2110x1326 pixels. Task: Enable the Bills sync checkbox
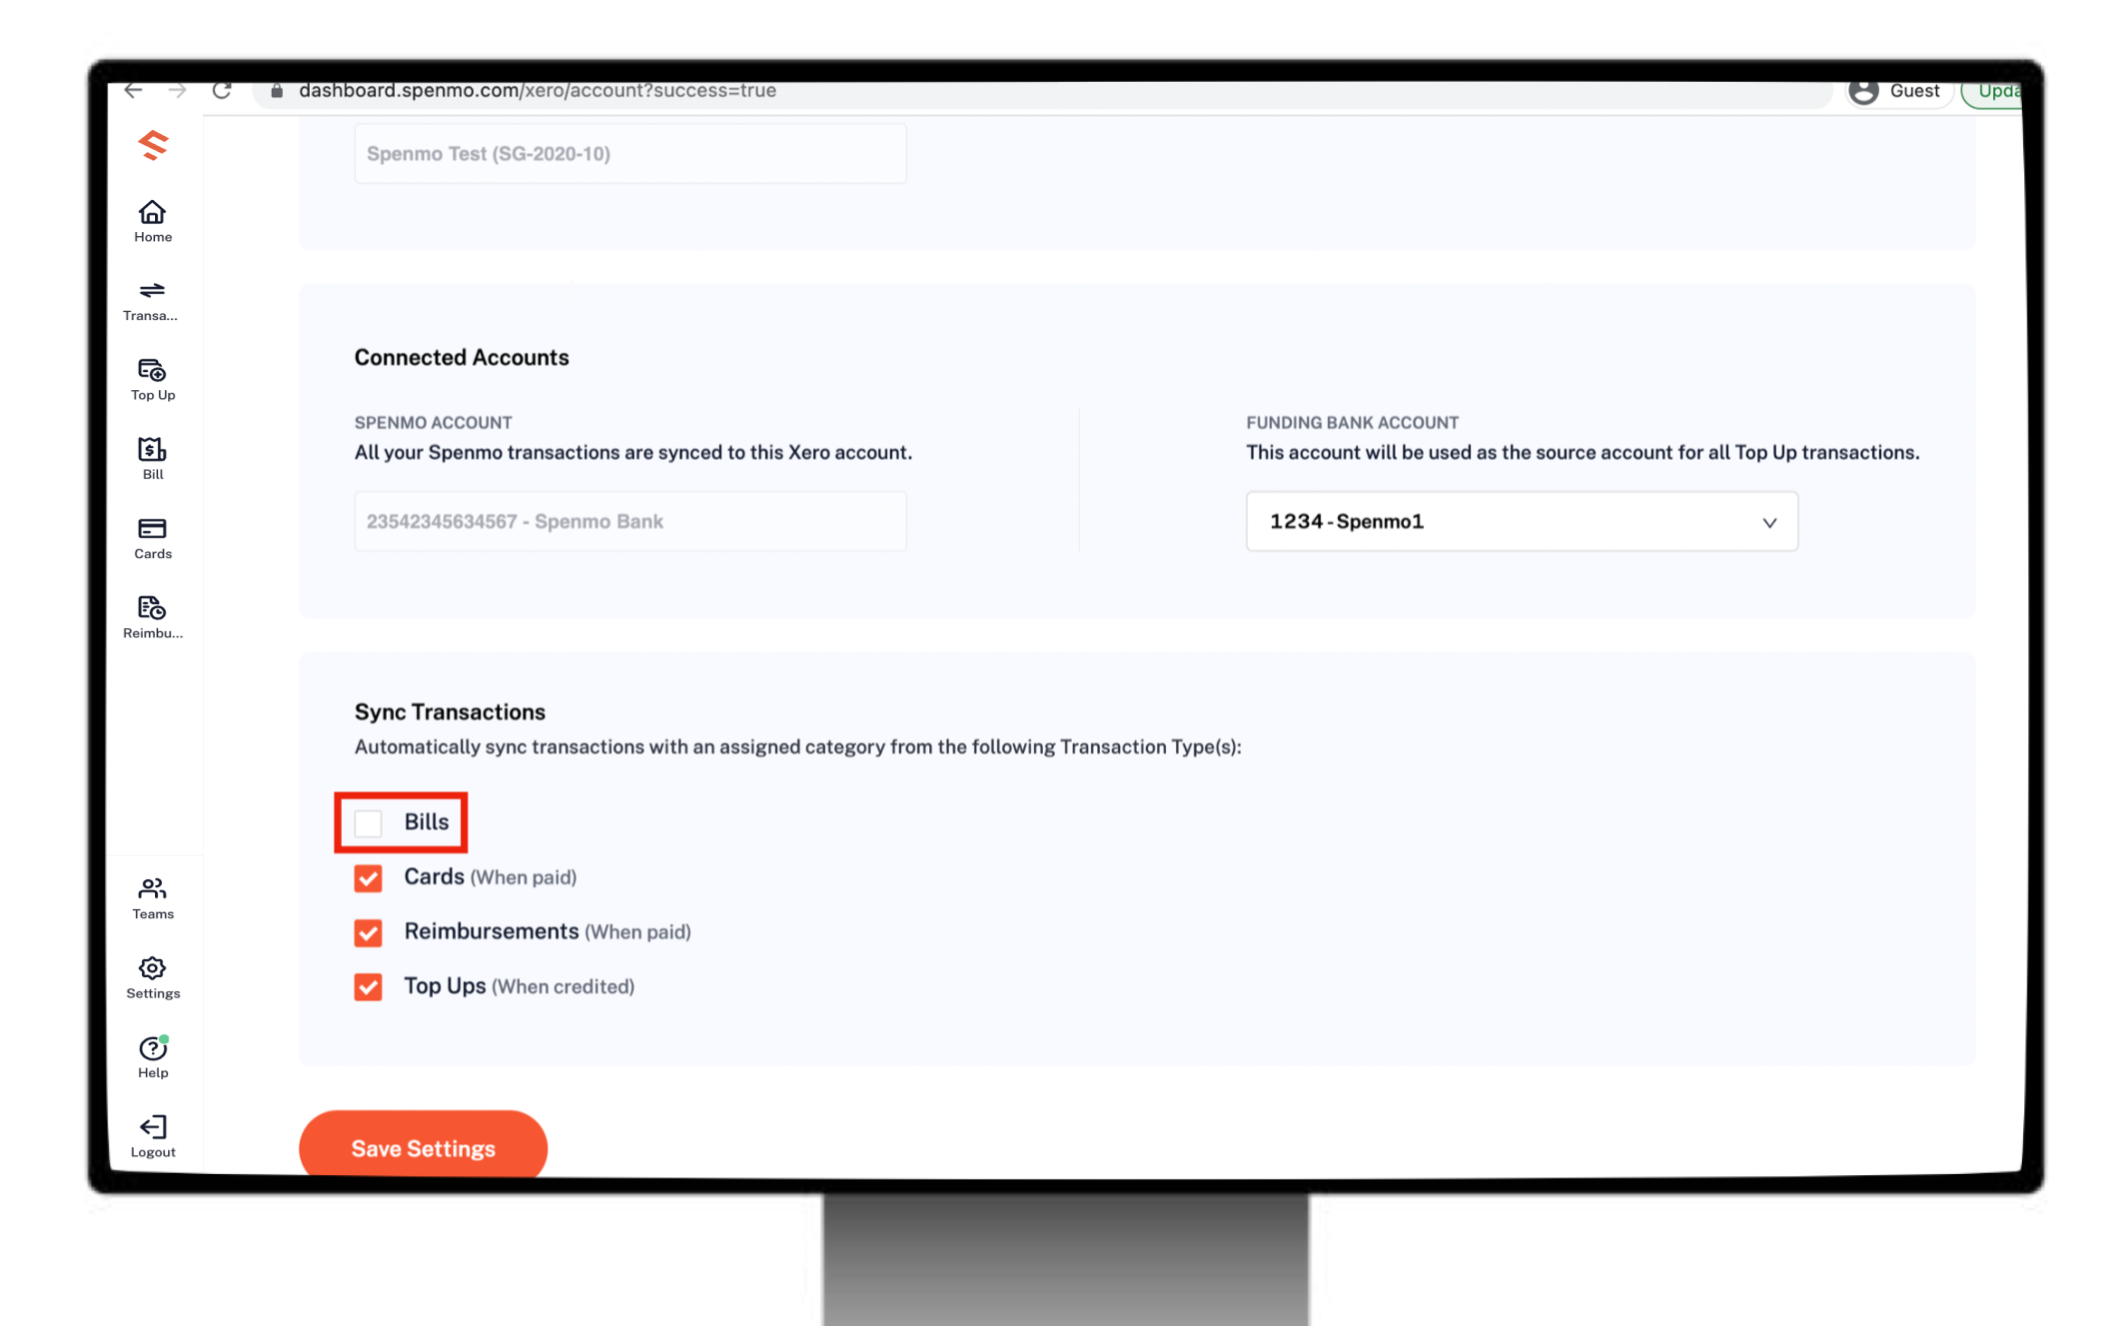pos(368,823)
